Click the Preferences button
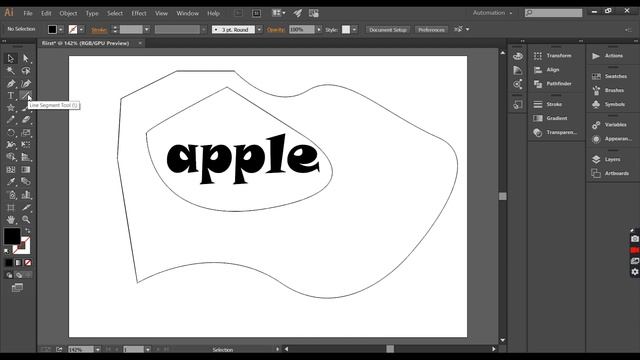 point(431,29)
